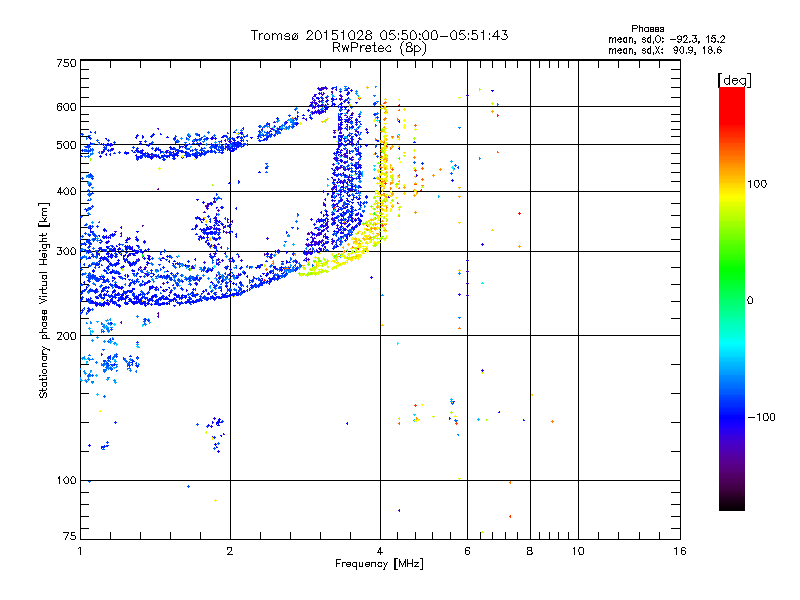This screenshot has width=800, height=600.
Task: Click the y-axis tick label '75'
Action: click(70, 536)
